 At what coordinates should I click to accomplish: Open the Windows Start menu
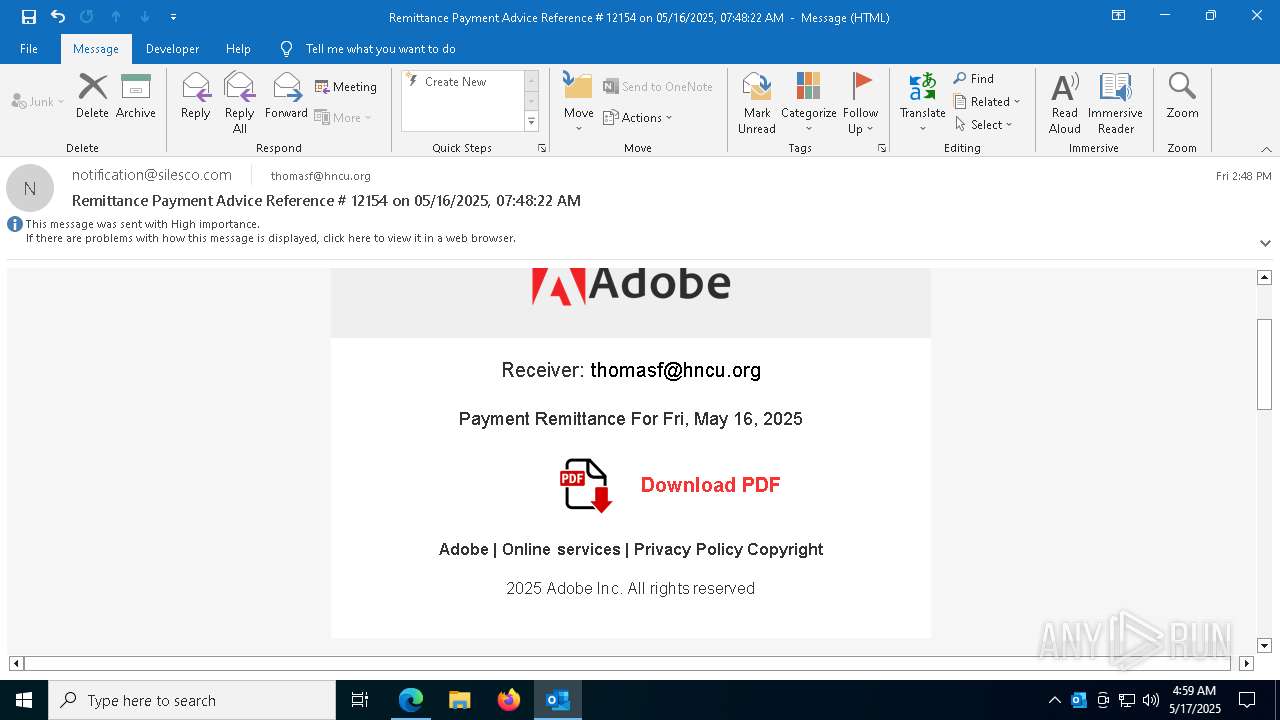coord(24,700)
